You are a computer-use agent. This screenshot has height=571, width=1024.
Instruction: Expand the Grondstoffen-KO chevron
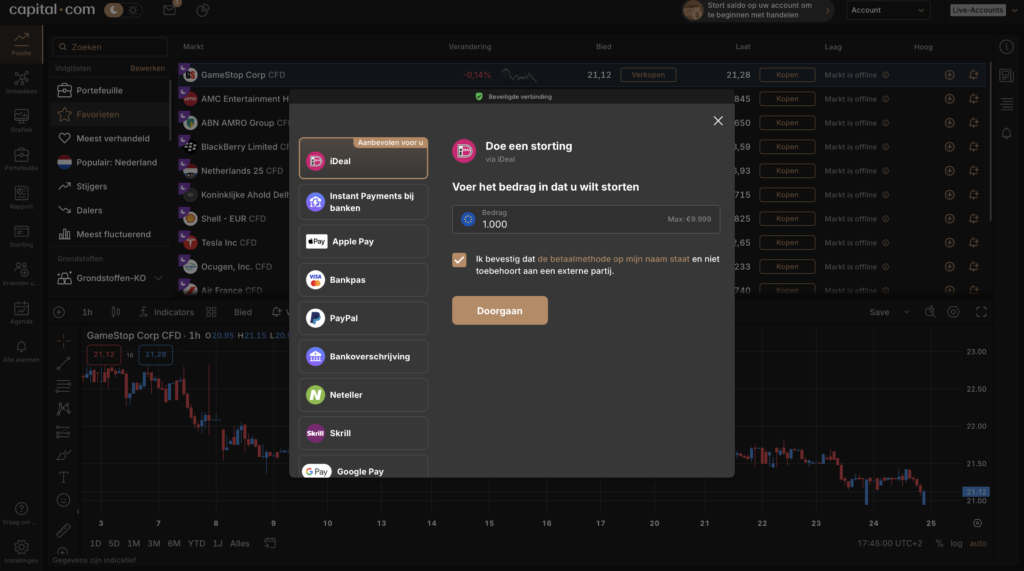[158, 278]
